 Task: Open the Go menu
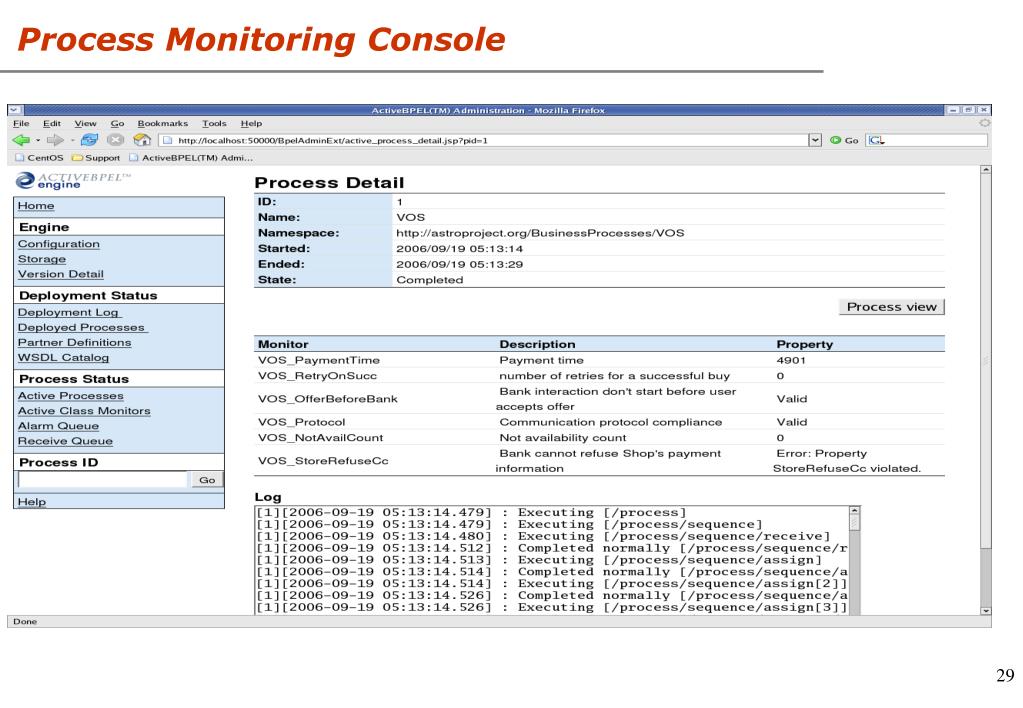point(117,123)
